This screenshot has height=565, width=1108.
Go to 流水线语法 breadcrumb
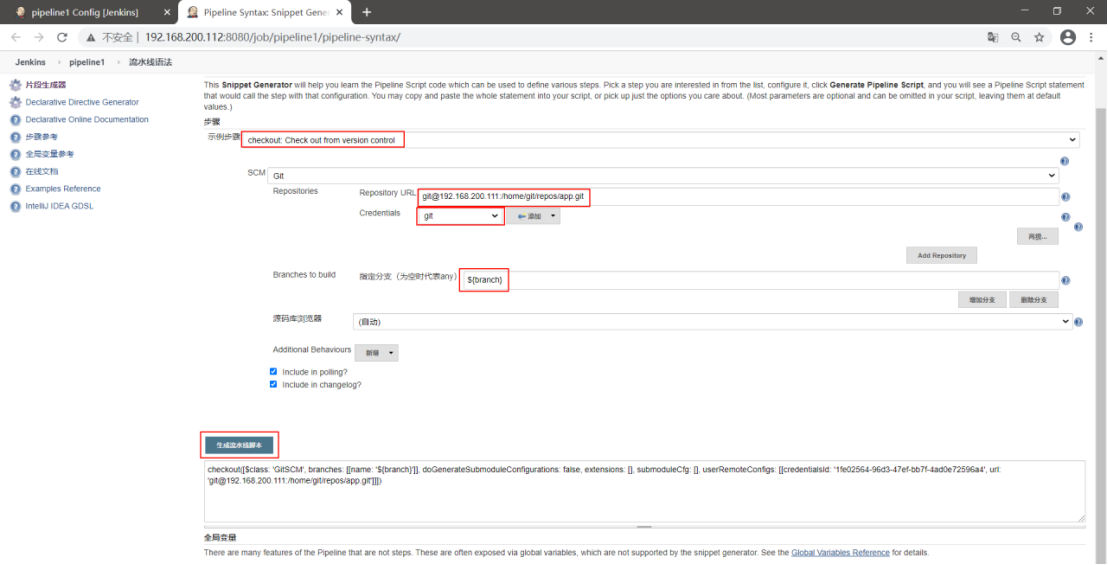[x=151, y=62]
